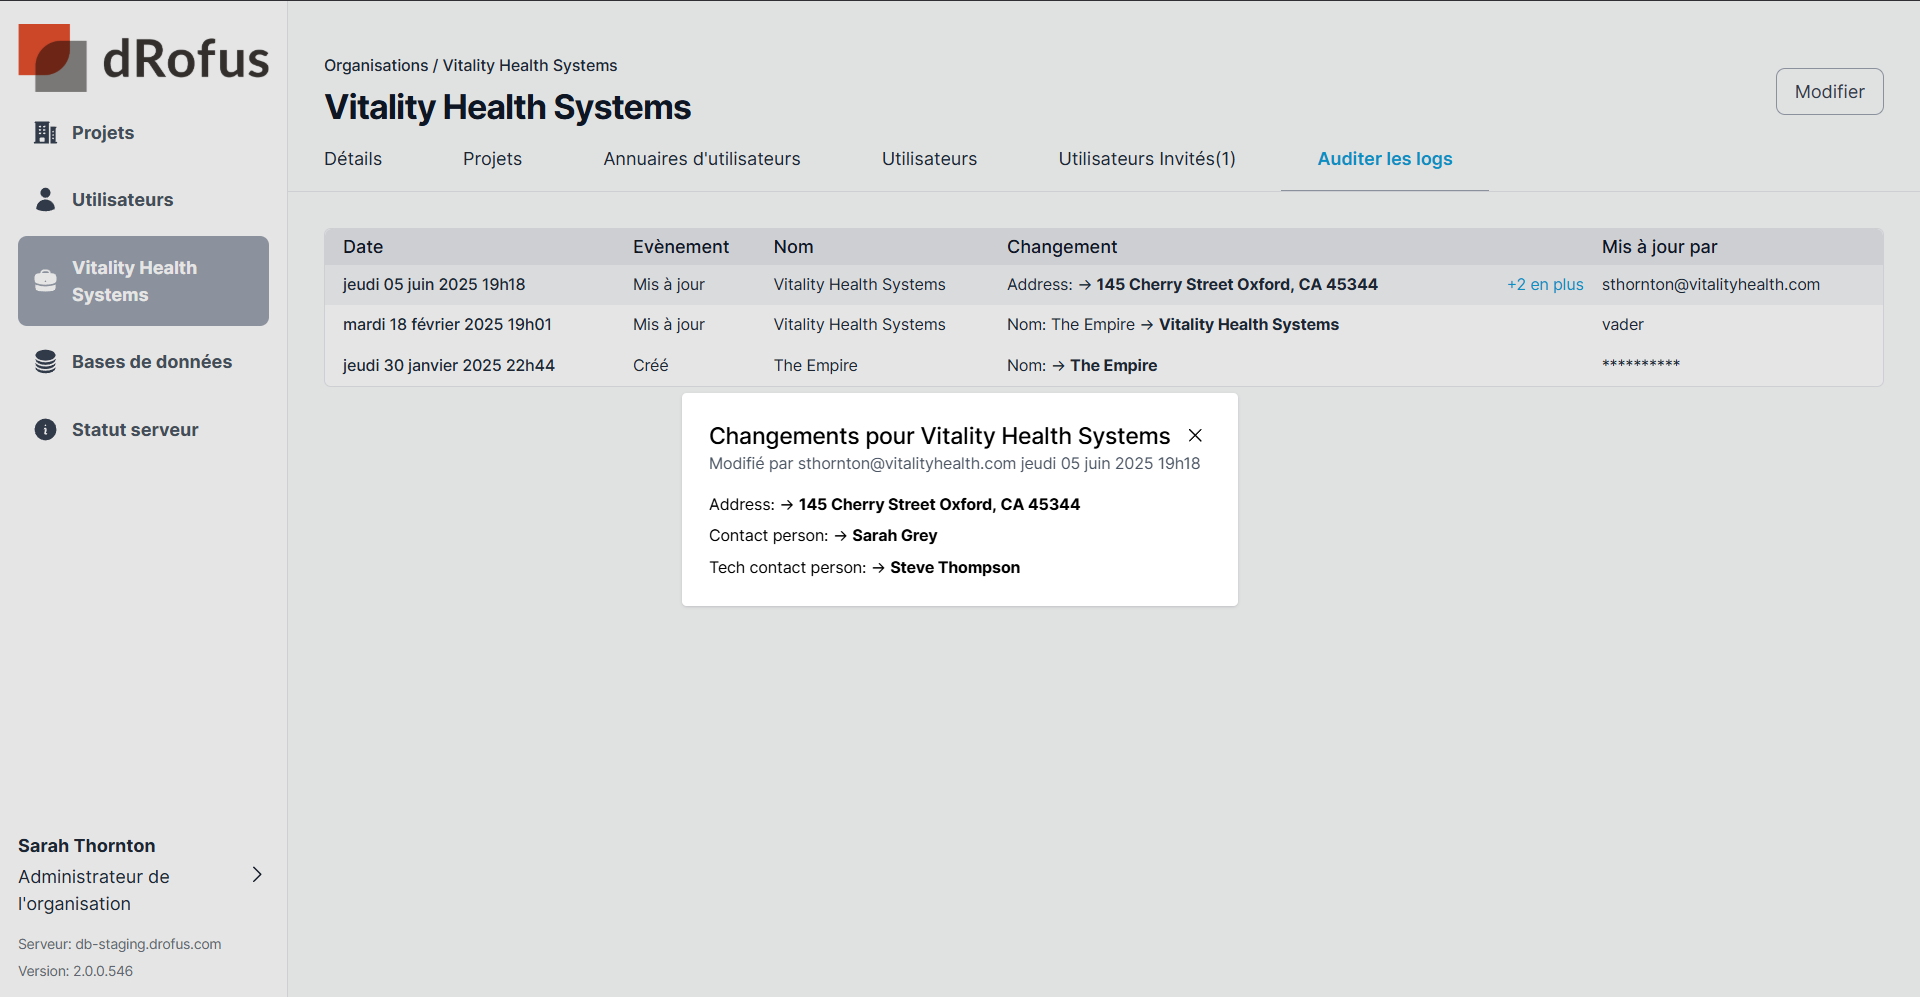Select the Auditer les logs tab
The width and height of the screenshot is (1920, 997).
pos(1384,159)
